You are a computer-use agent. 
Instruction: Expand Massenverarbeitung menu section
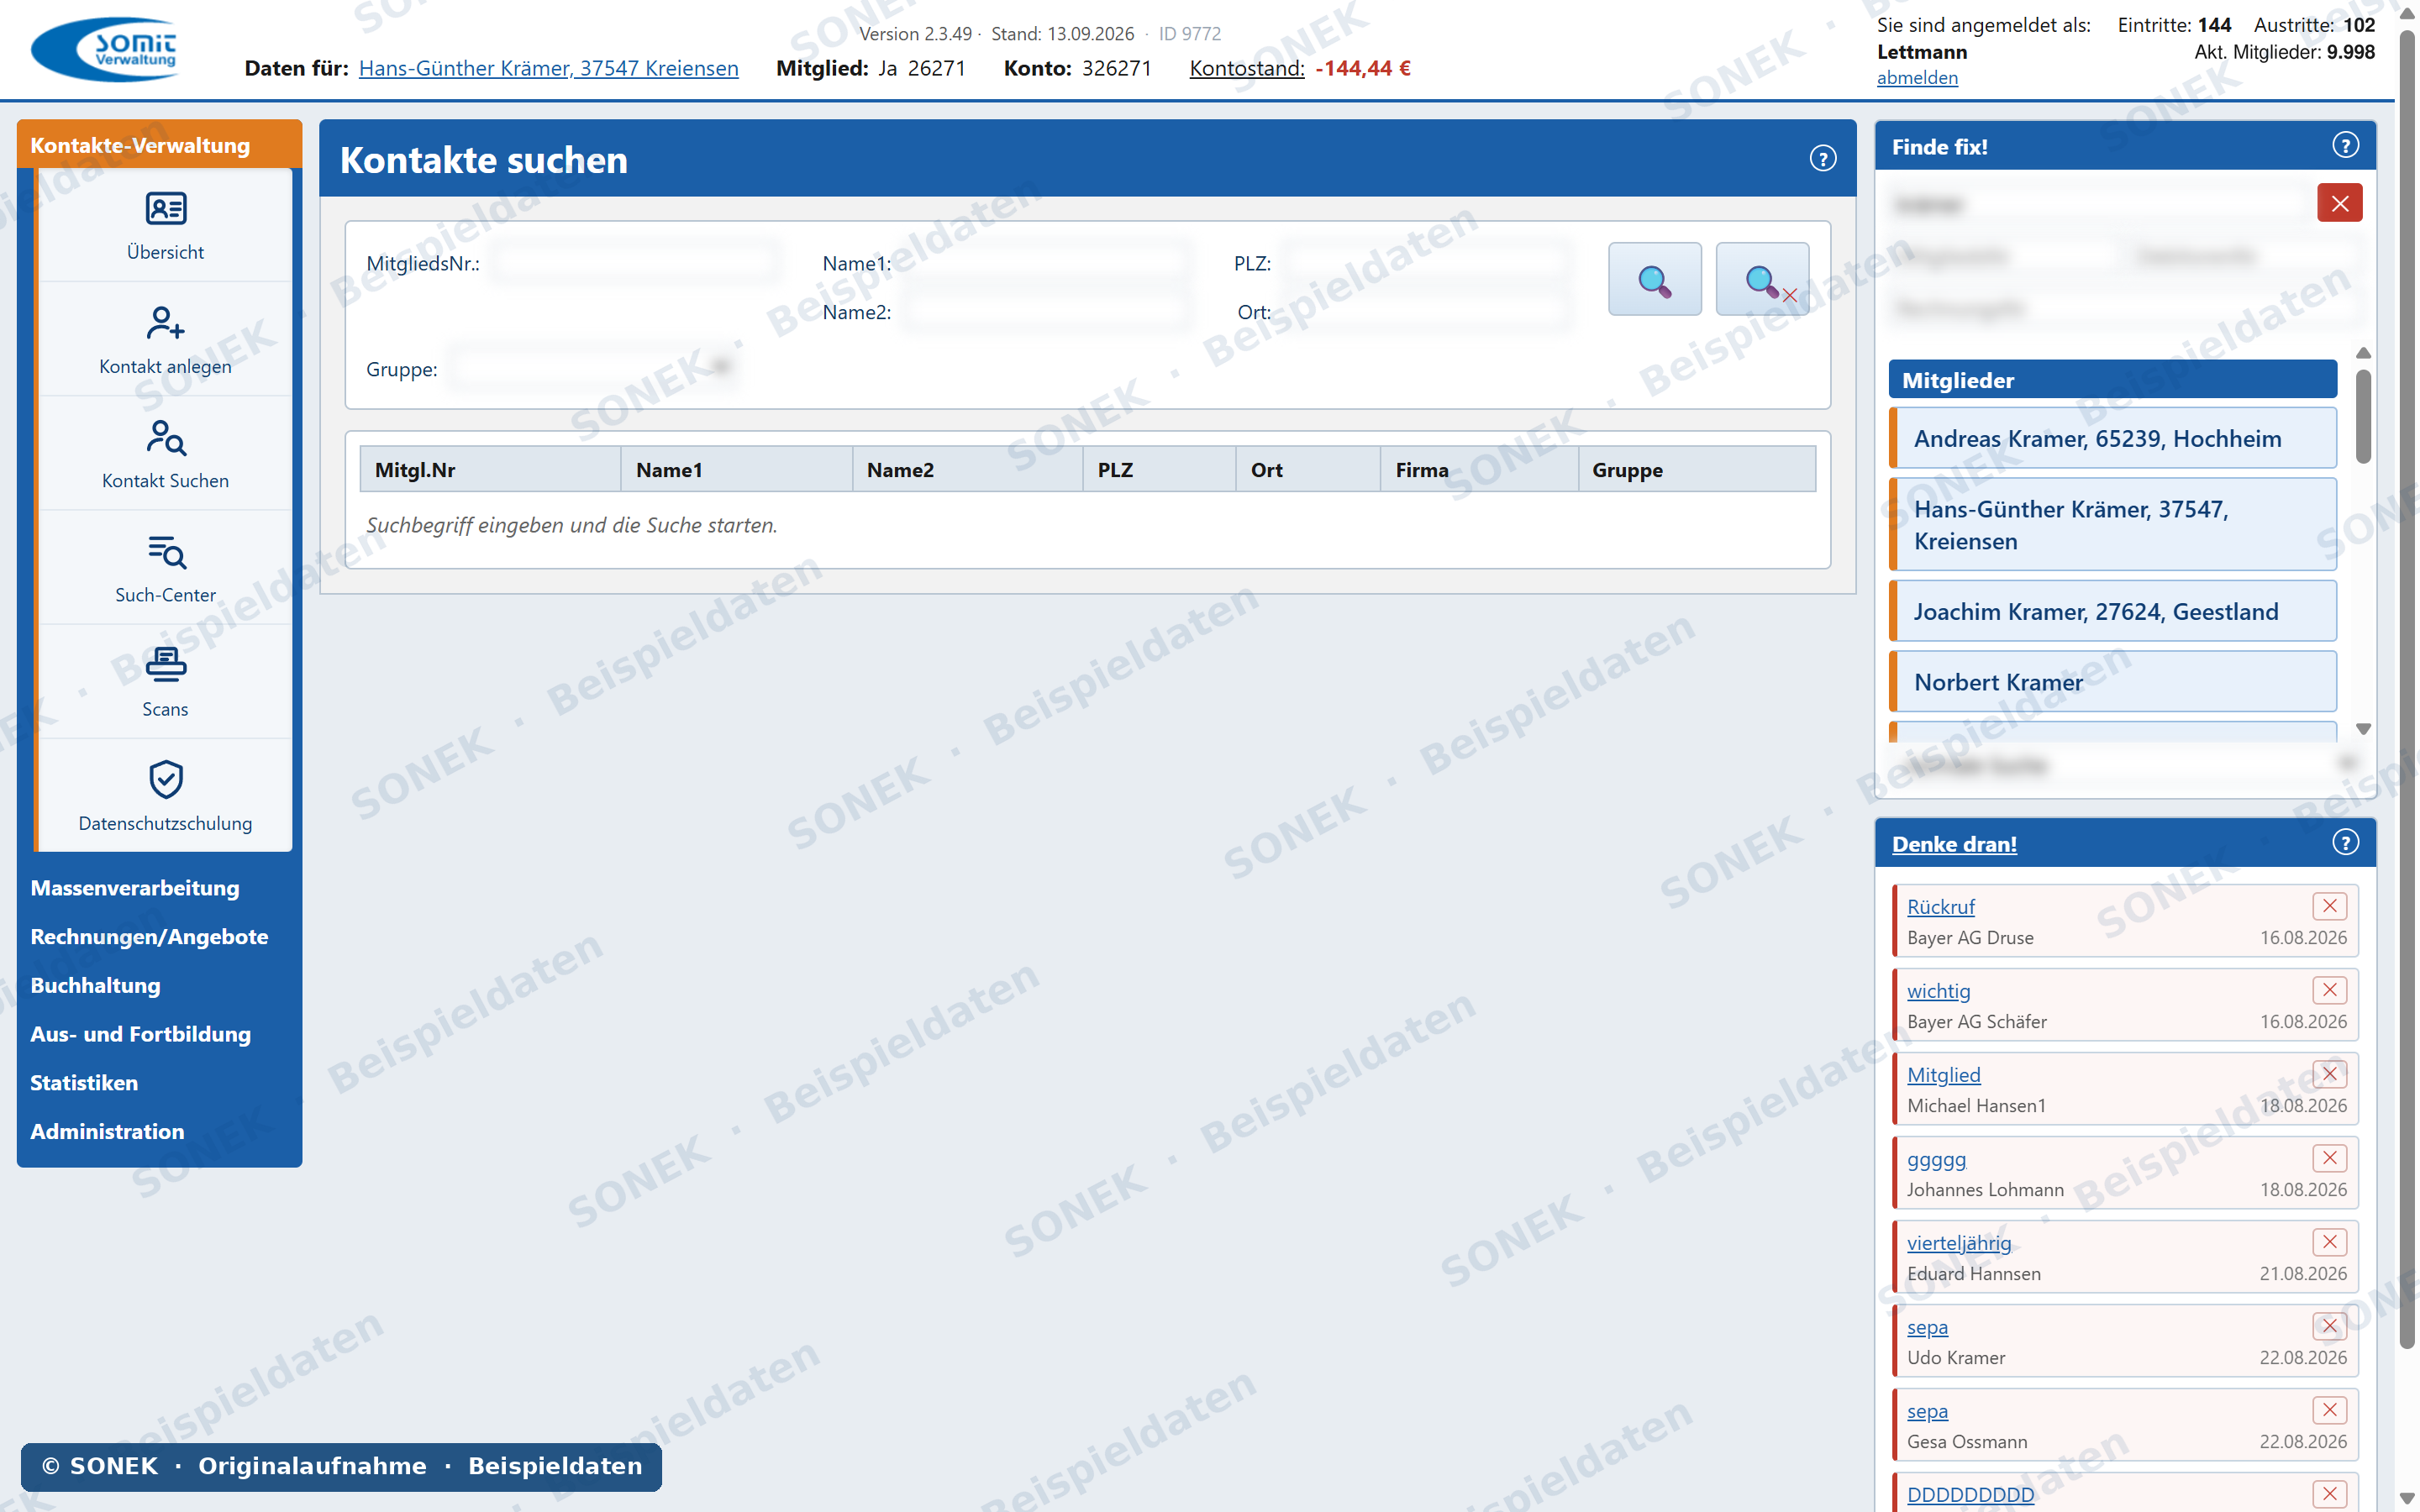[135, 888]
